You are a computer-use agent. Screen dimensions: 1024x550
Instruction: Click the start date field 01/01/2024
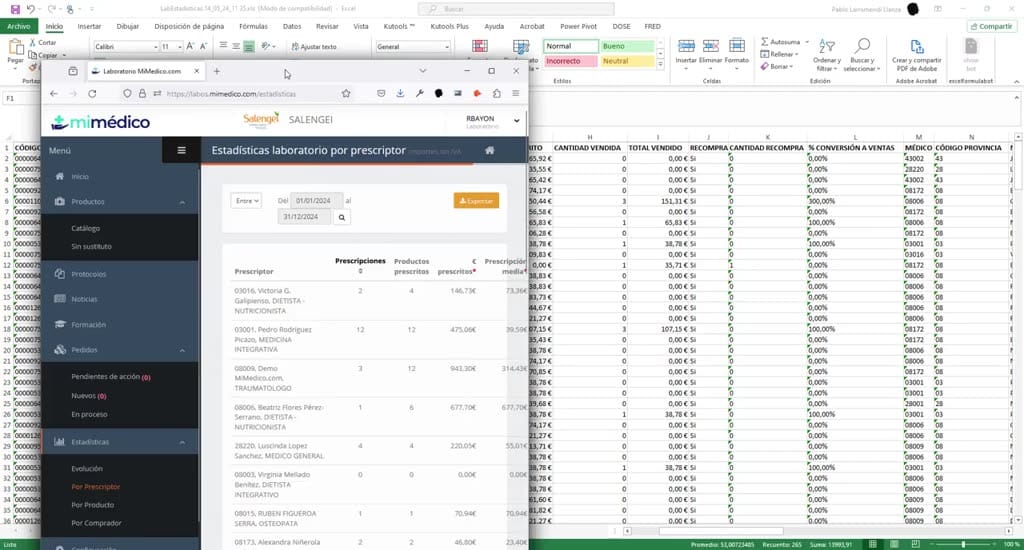[316, 201]
